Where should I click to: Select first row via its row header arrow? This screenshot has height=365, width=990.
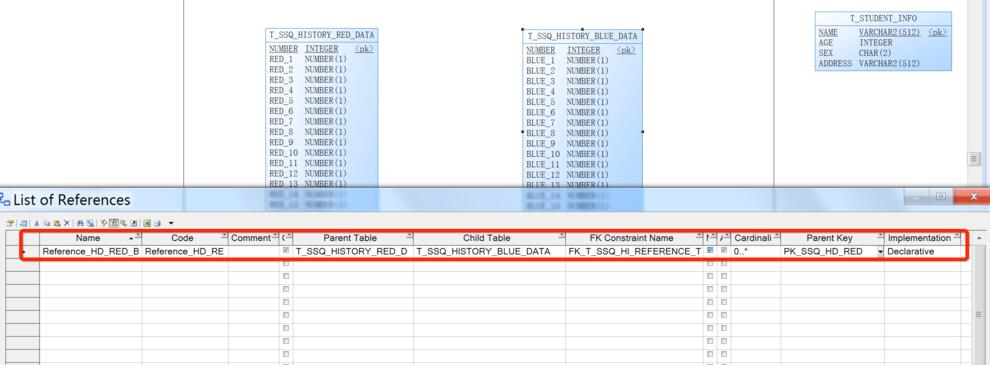point(23,251)
